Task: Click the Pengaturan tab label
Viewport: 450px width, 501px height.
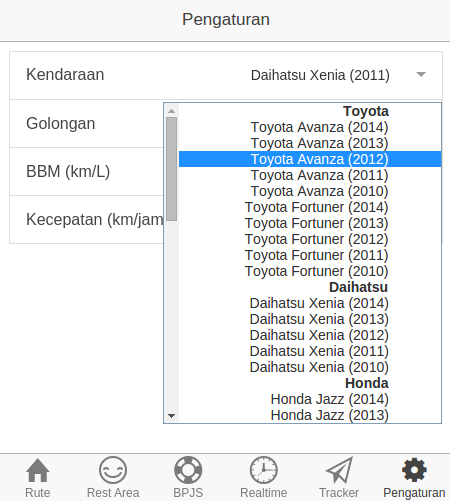Action: (414, 493)
